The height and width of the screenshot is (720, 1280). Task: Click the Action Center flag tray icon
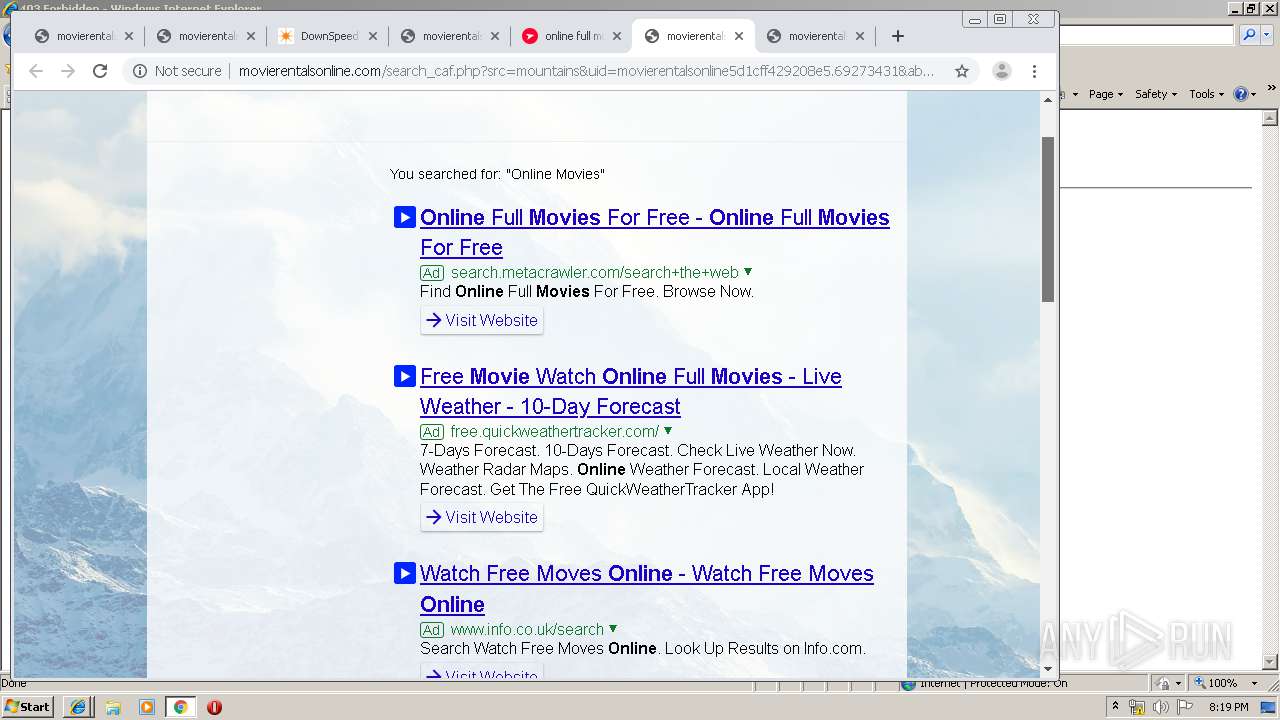click(x=1185, y=706)
